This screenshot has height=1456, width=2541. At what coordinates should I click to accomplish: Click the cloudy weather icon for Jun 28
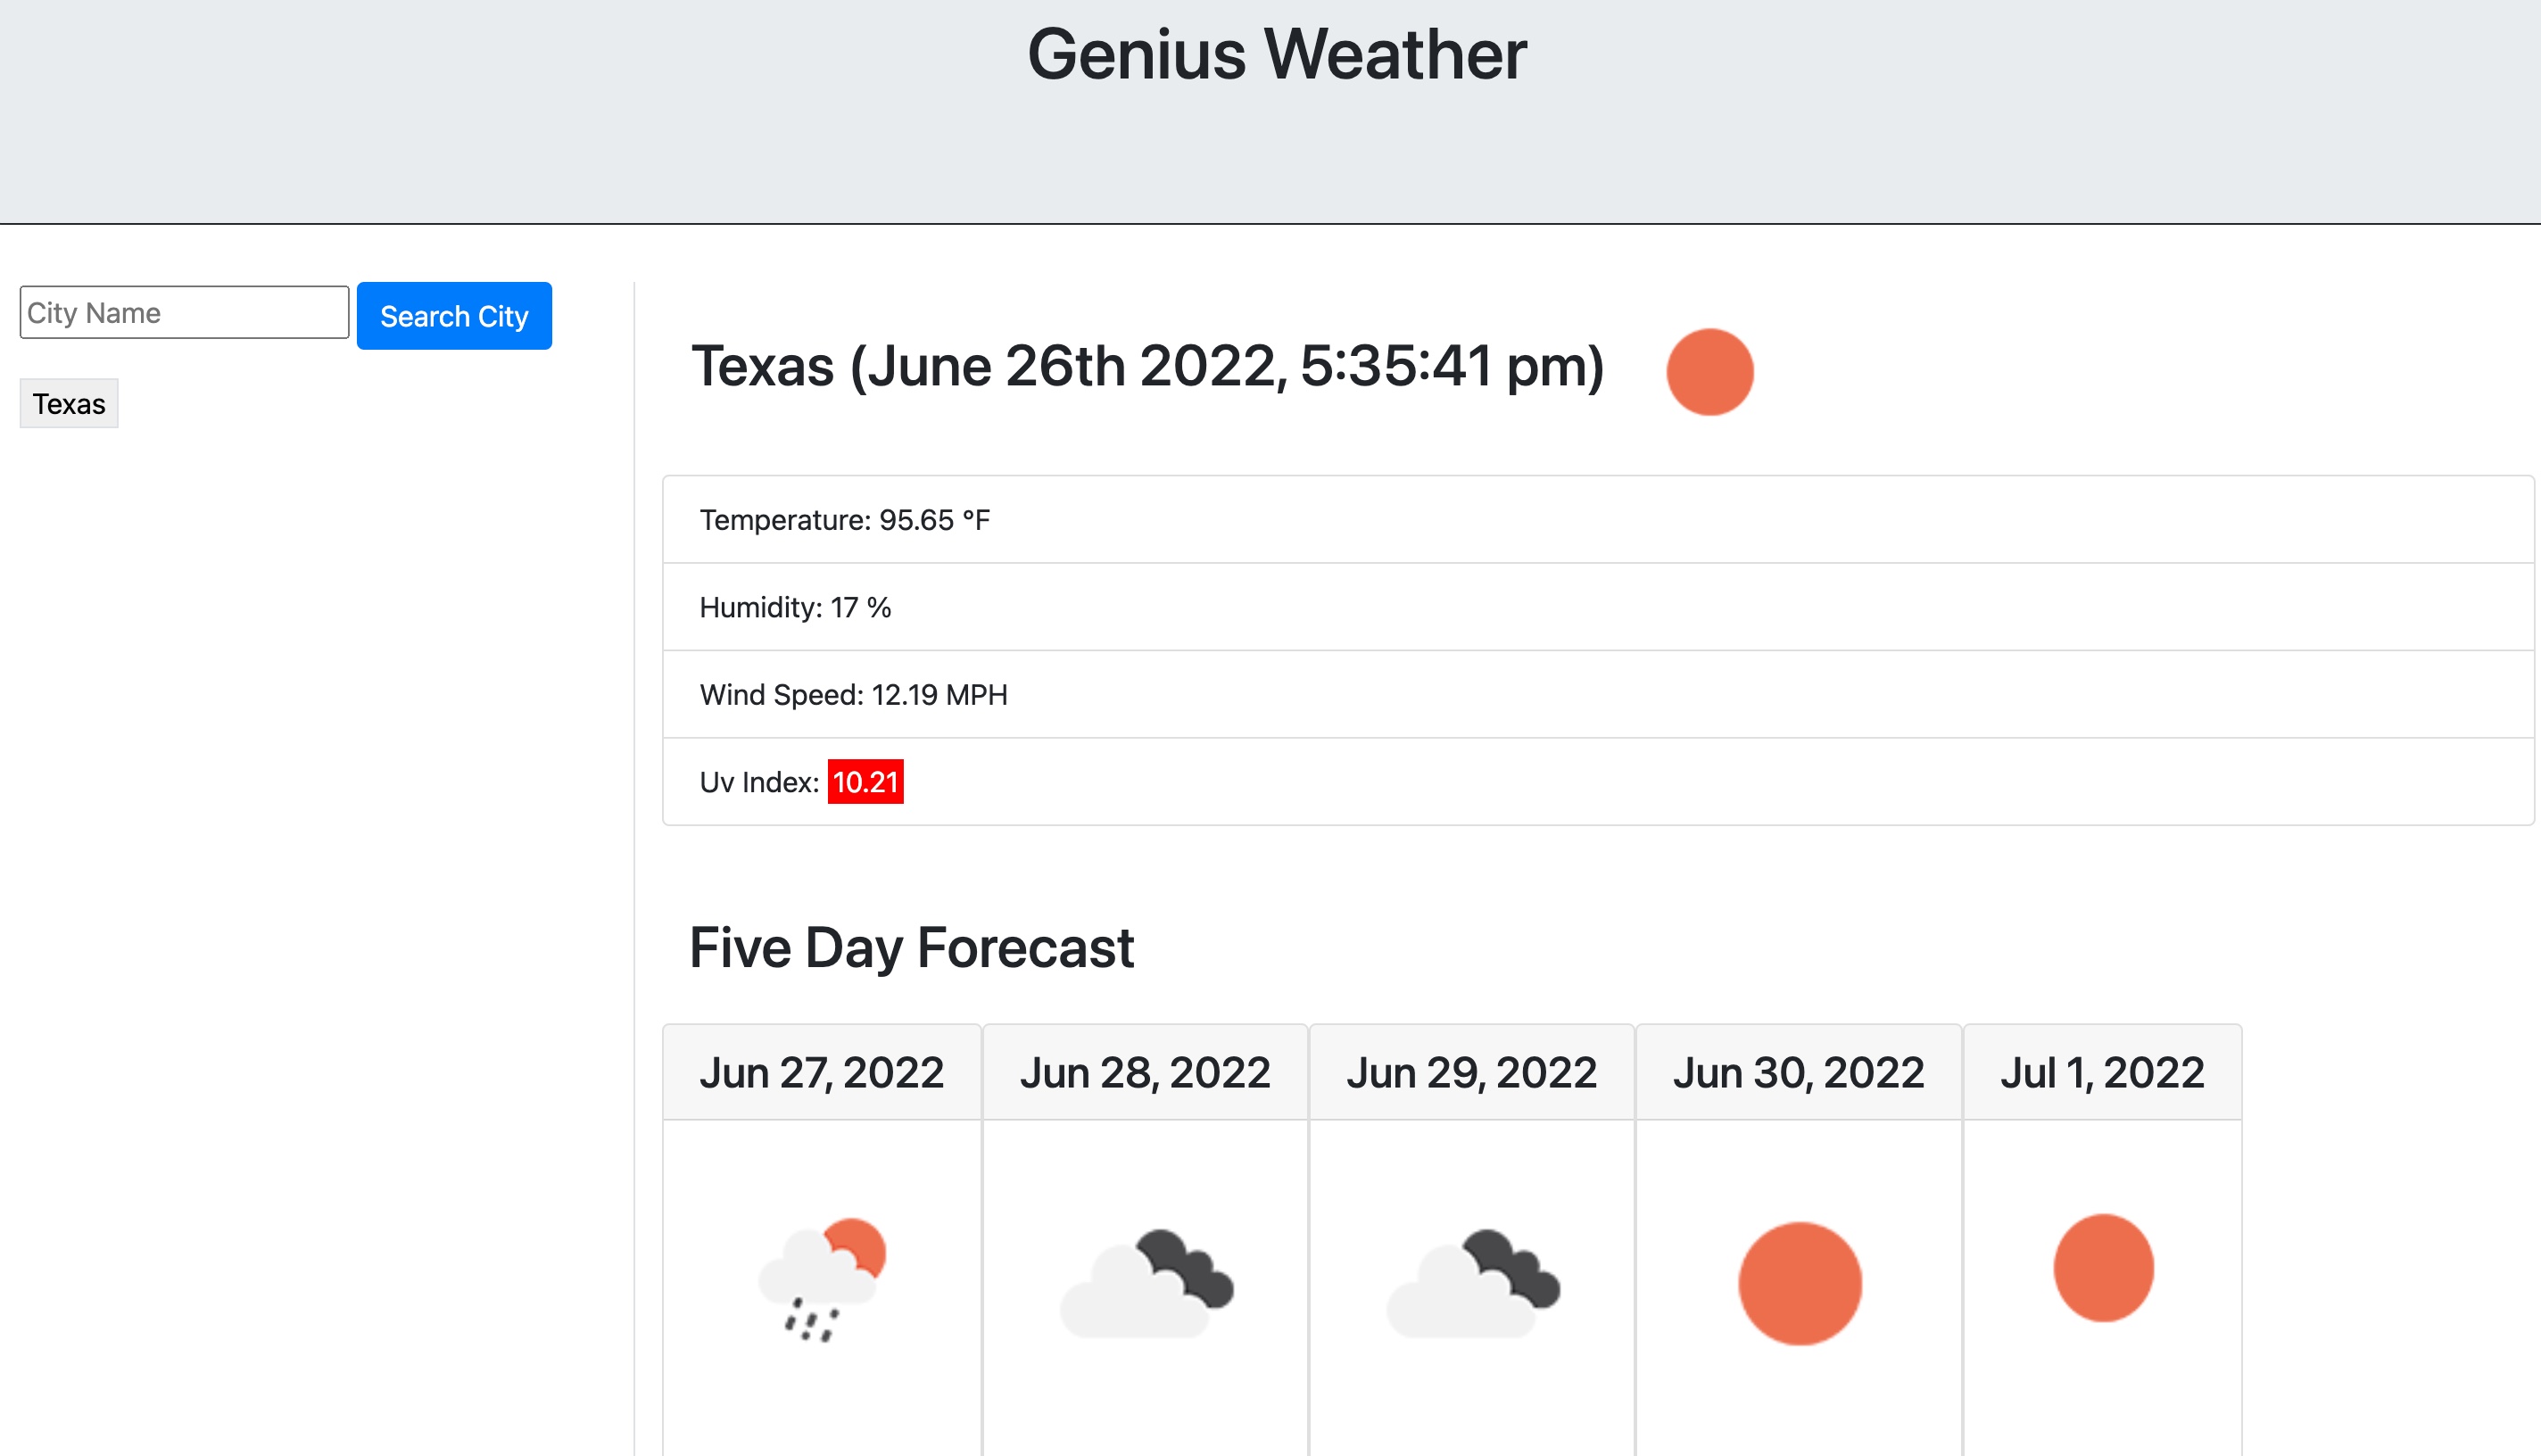(x=1146, y=1290)
